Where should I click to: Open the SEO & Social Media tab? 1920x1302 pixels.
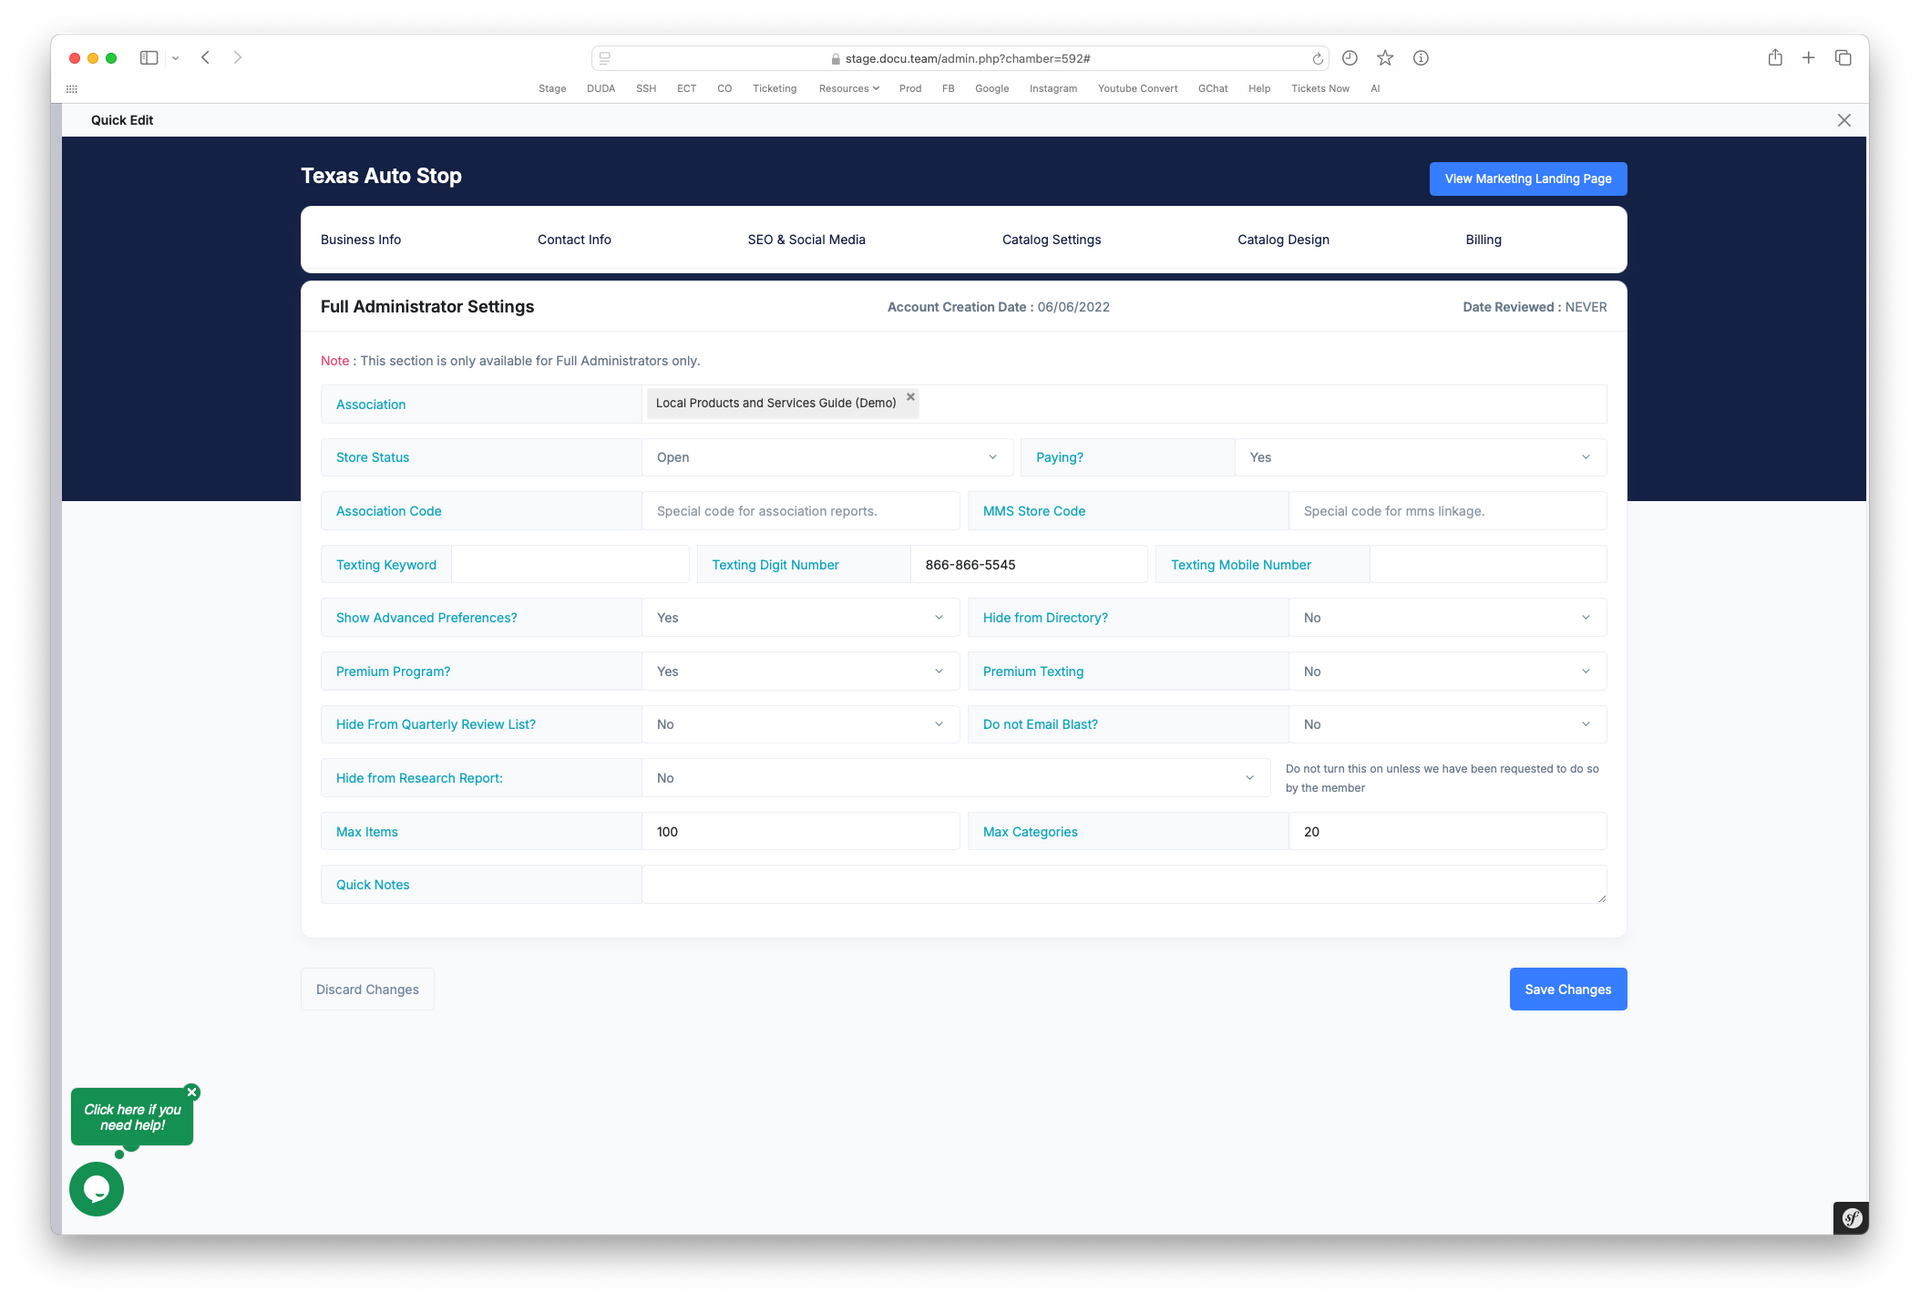pyautogui.click(x=806, y=240)
